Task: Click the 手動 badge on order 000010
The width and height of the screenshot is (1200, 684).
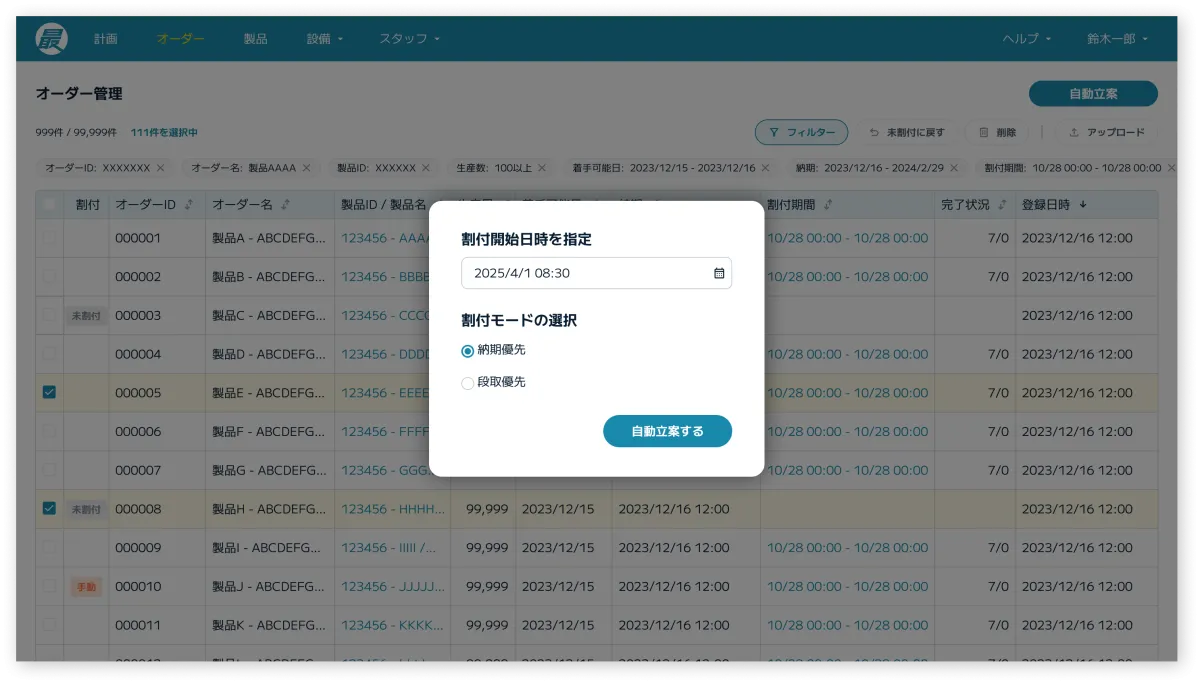Action: pyautogui.click(x=86, y=586)
